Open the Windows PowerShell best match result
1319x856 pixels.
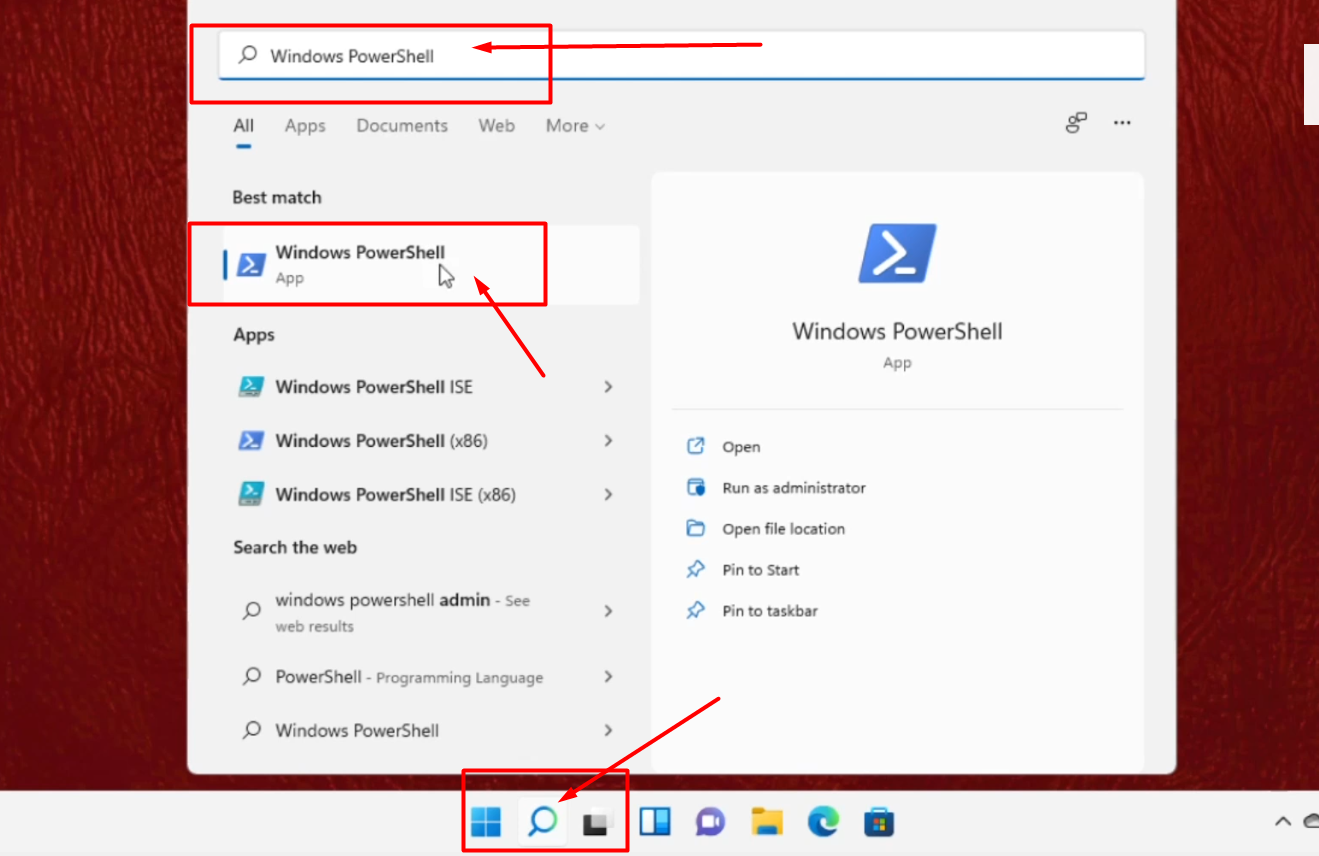click(431, 265)
